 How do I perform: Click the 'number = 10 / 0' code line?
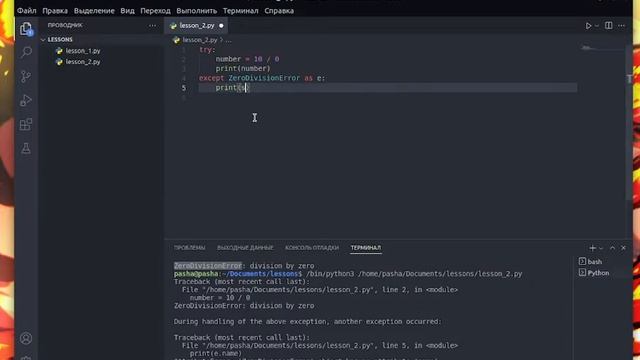pyautogui.click(x=247, y=59)
